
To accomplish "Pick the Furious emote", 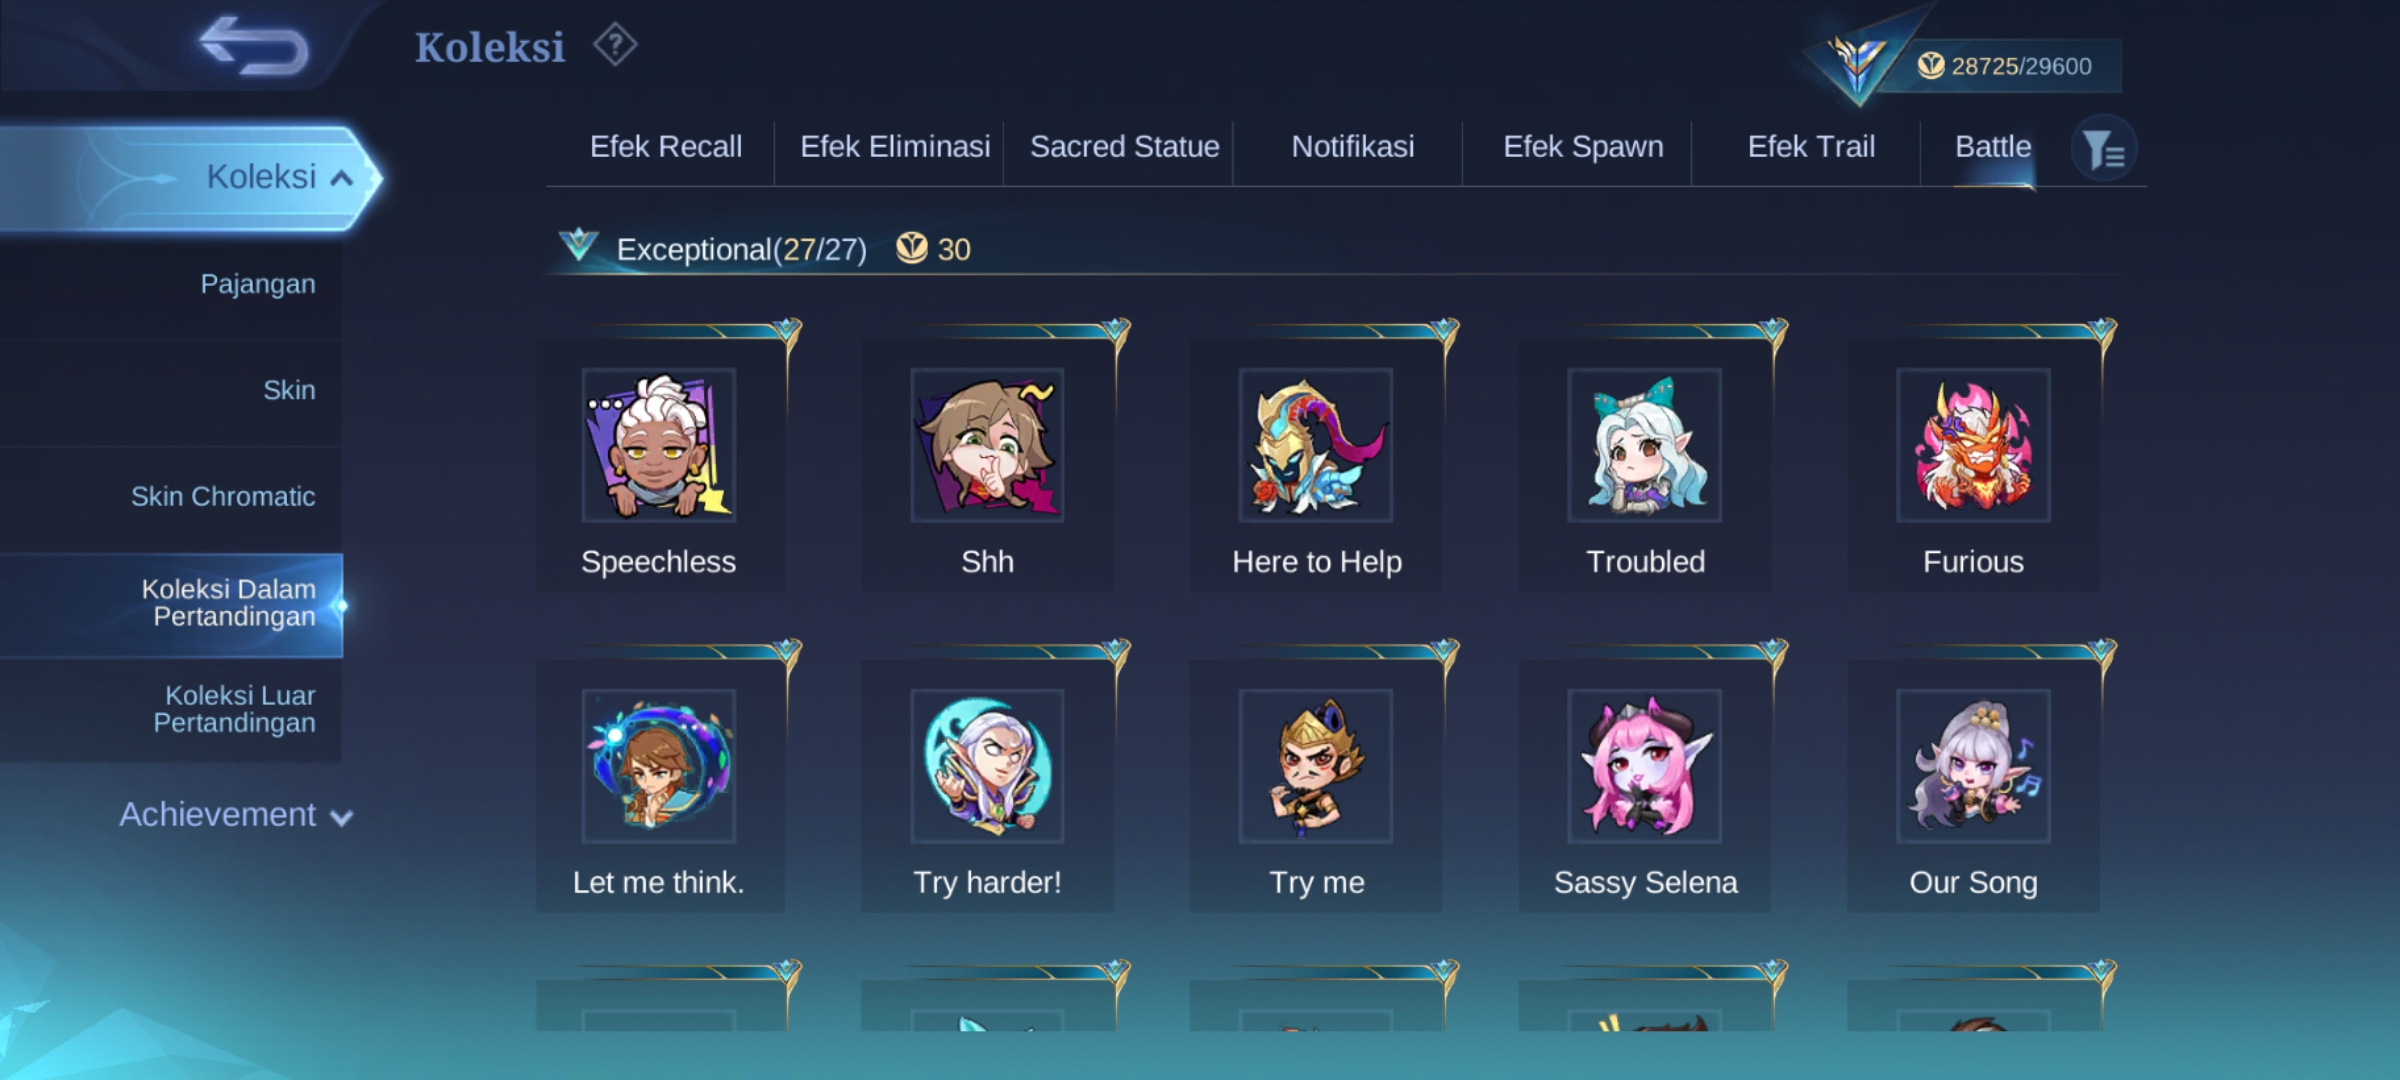I will (x=1973, y=465).
